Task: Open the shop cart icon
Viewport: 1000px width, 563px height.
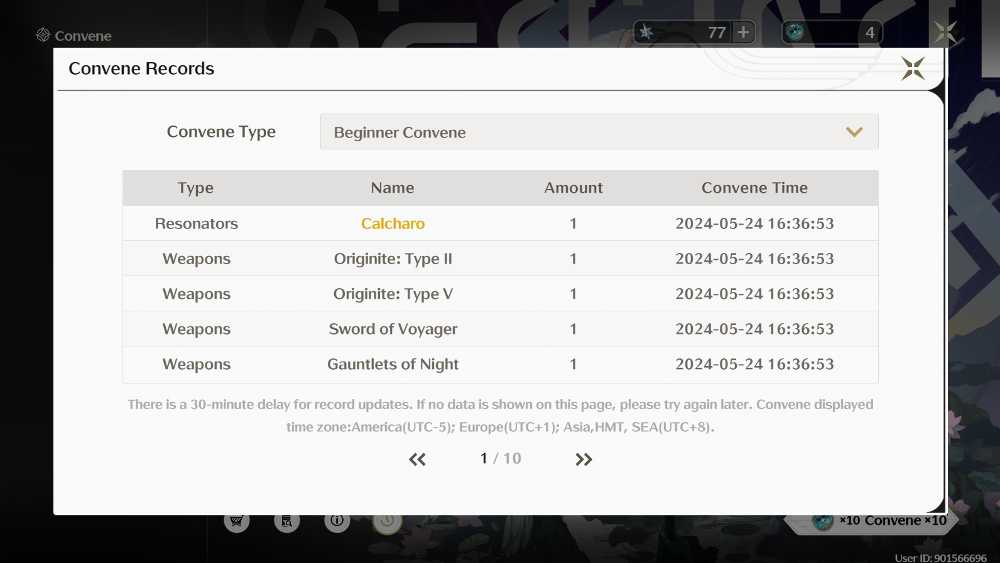Action: 237,522
